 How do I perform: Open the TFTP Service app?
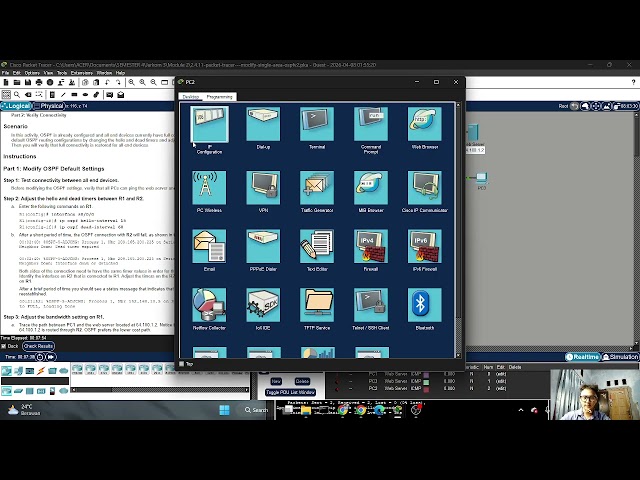[x=317, y=305]
